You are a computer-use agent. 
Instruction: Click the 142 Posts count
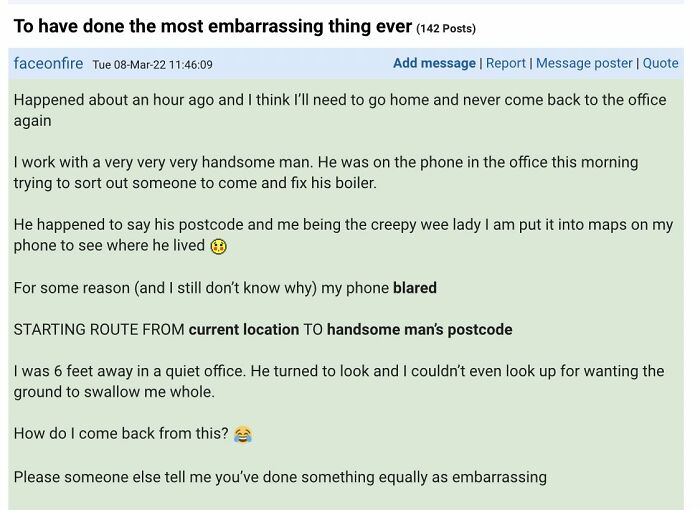(x=446, y=28)
